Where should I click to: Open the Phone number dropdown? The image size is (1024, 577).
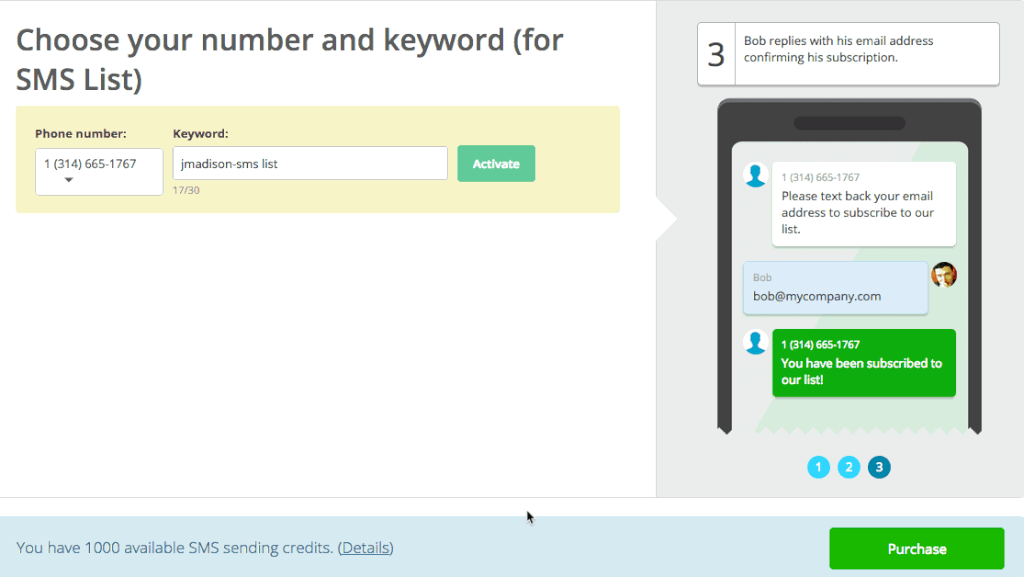(x=99, y=171)
